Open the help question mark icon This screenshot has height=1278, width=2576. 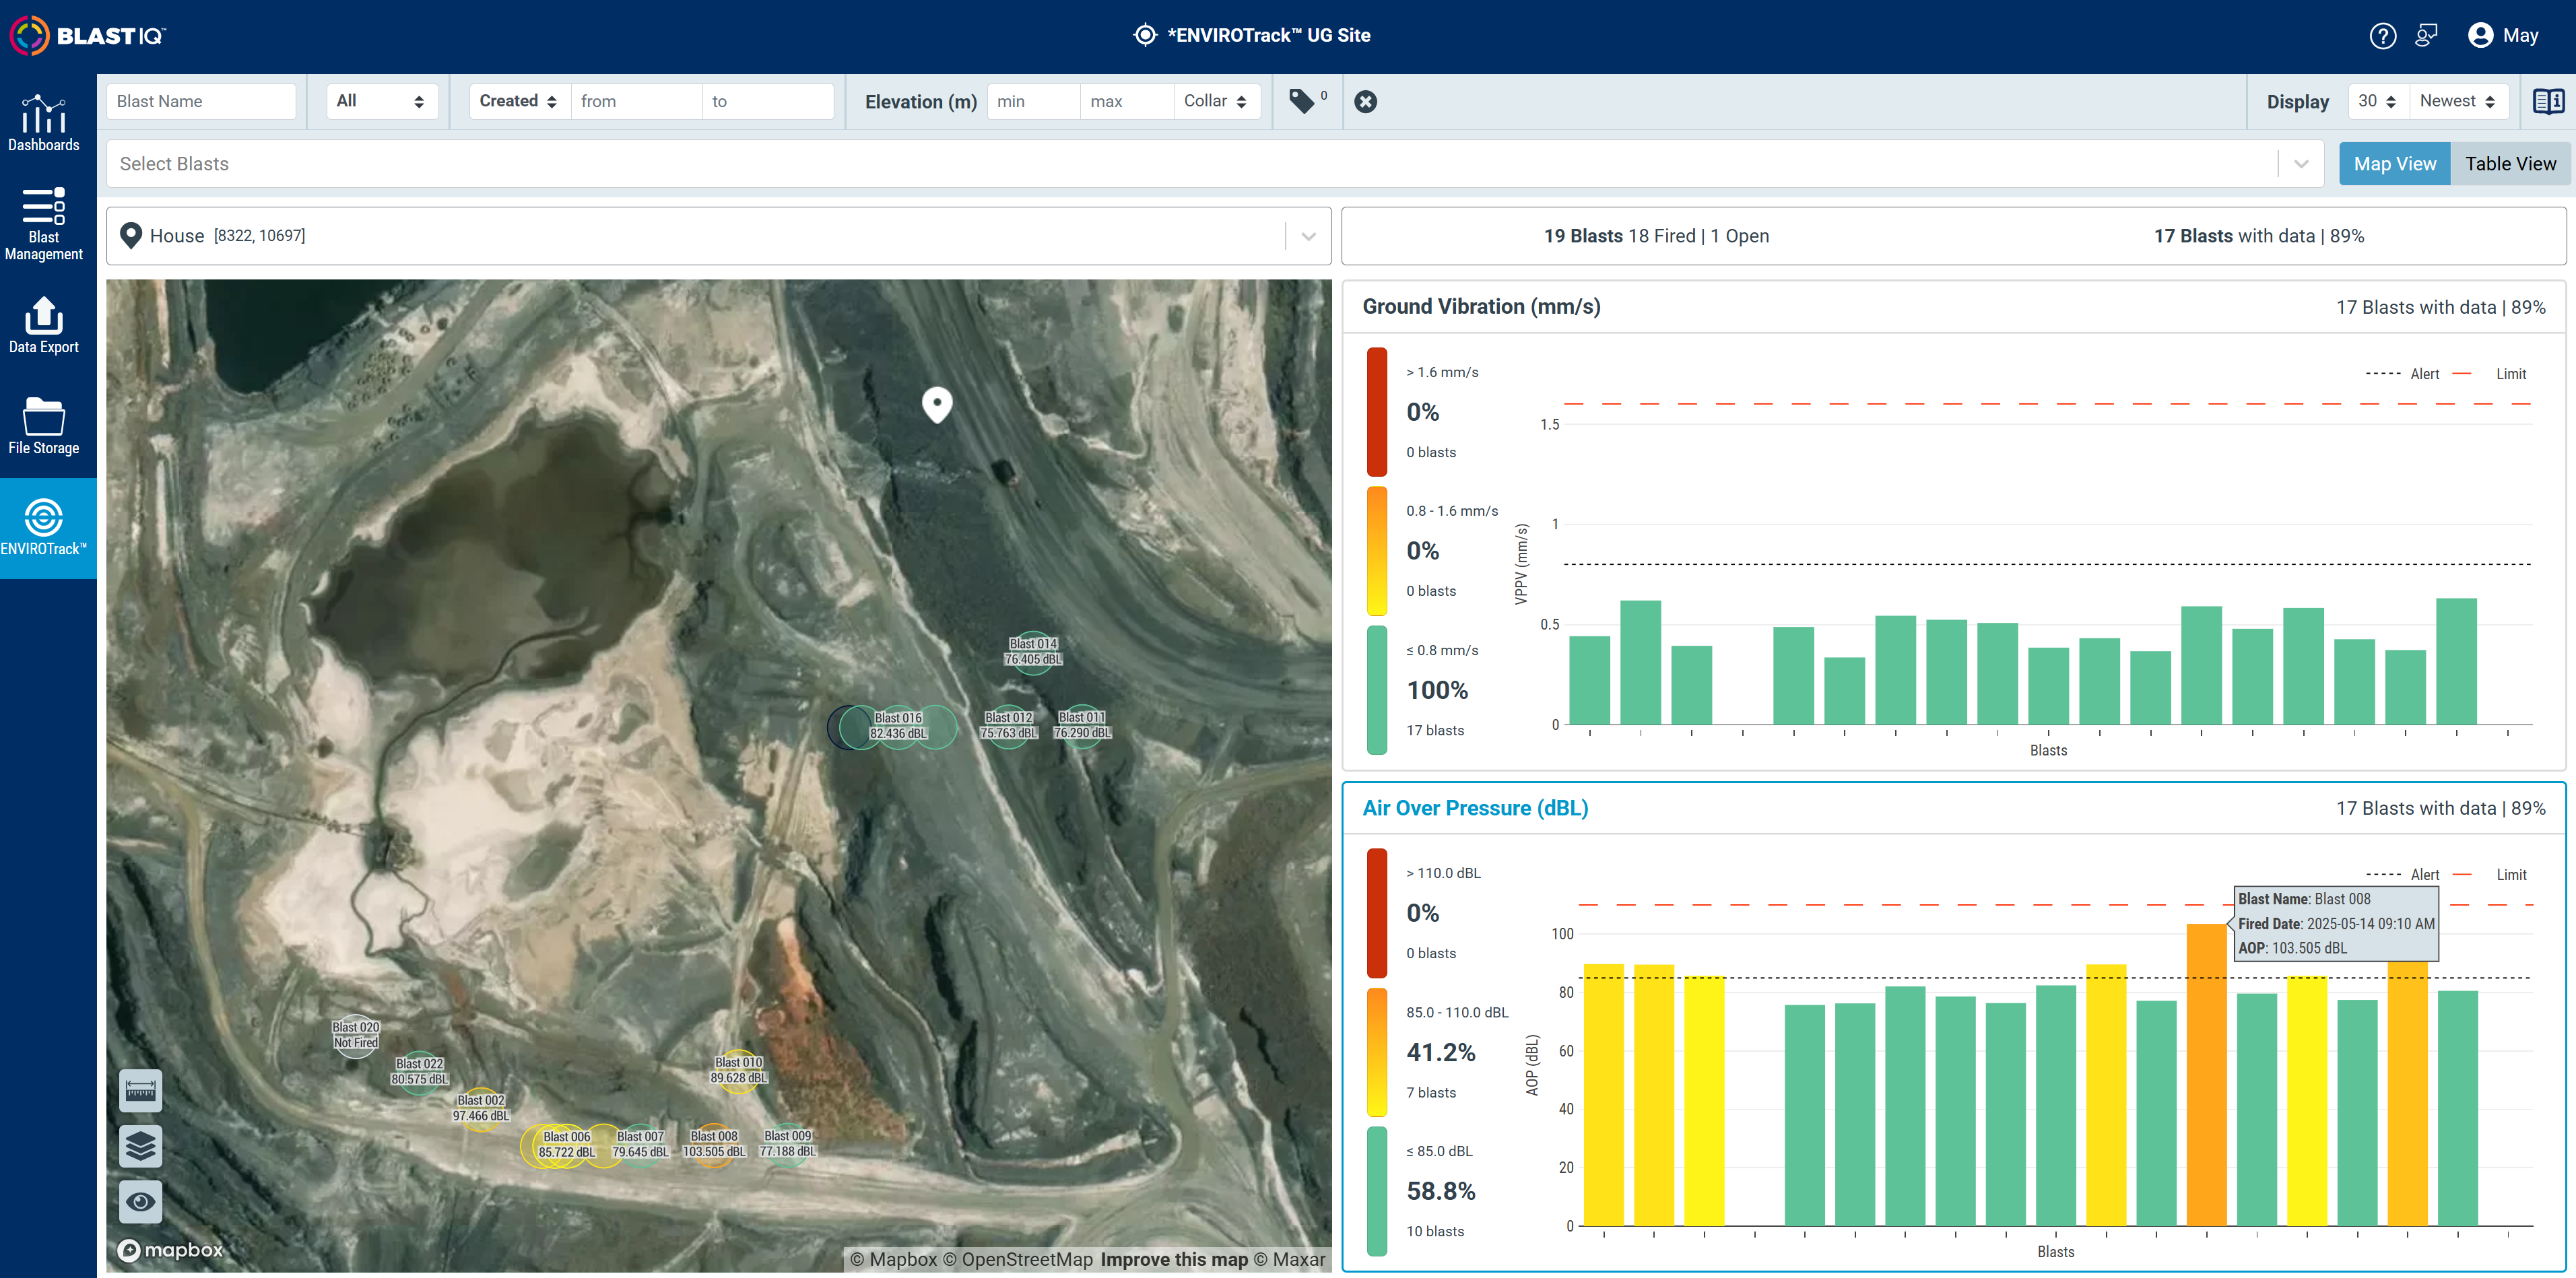(x=2383, y=36)
